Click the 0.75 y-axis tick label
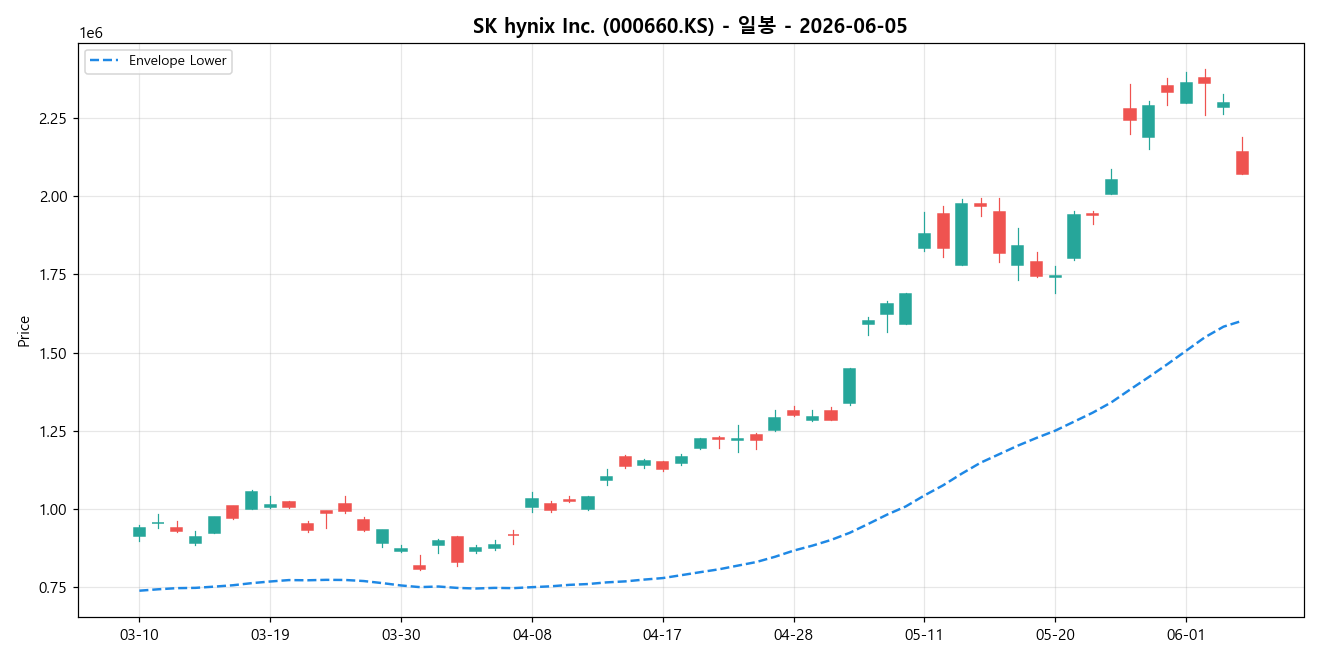Screen dimensions: 1320x660 53,587
